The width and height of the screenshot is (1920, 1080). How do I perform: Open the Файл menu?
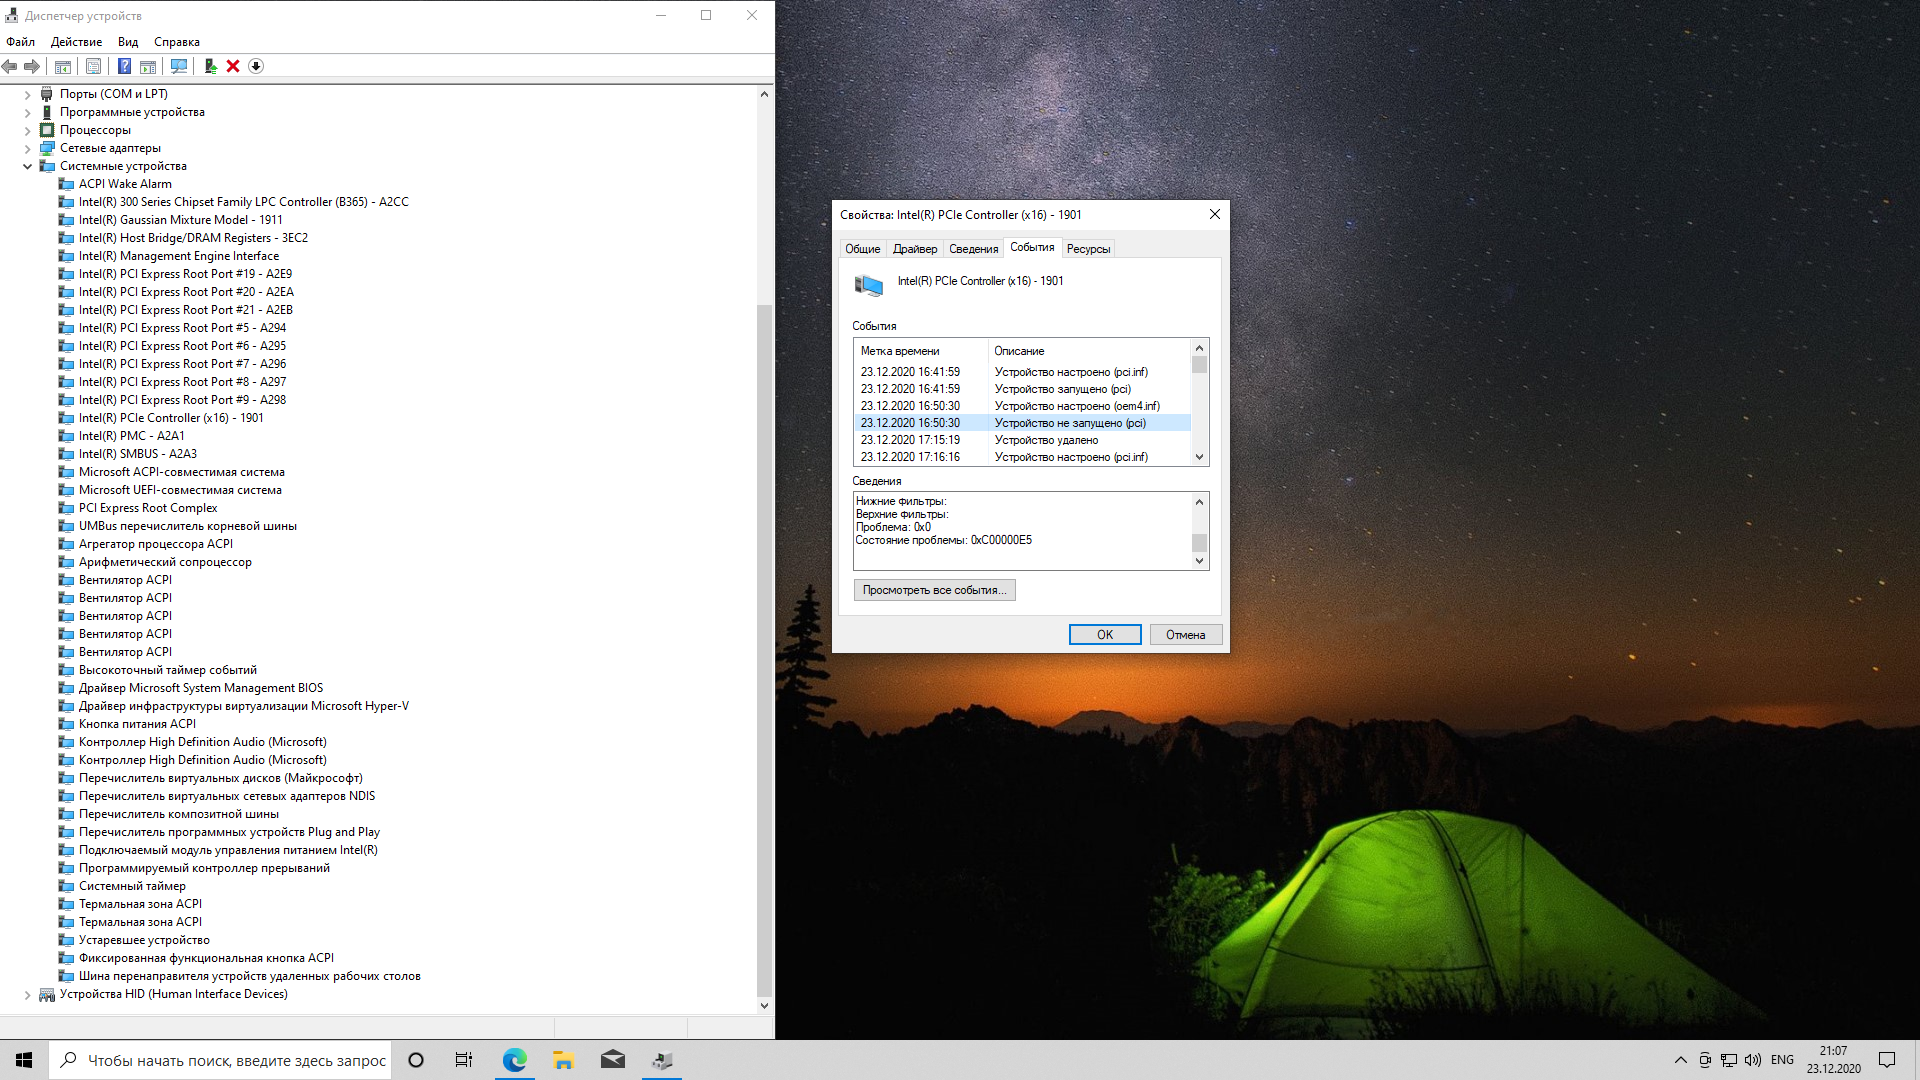click(x=20, y=42)
